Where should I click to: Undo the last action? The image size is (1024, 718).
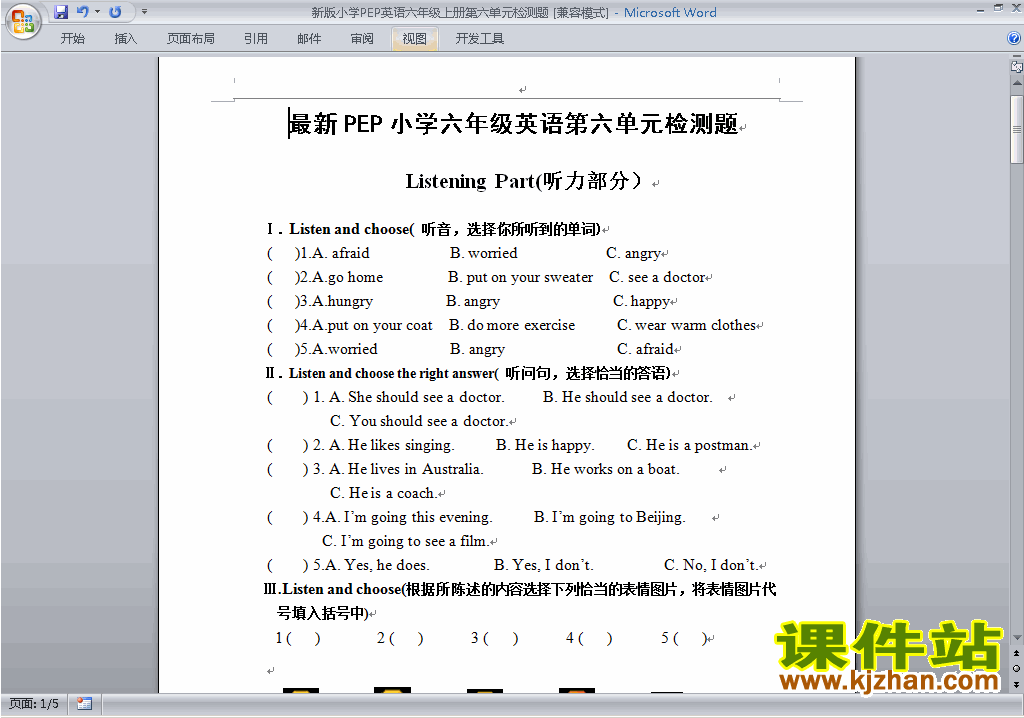(x=82, y=12)
